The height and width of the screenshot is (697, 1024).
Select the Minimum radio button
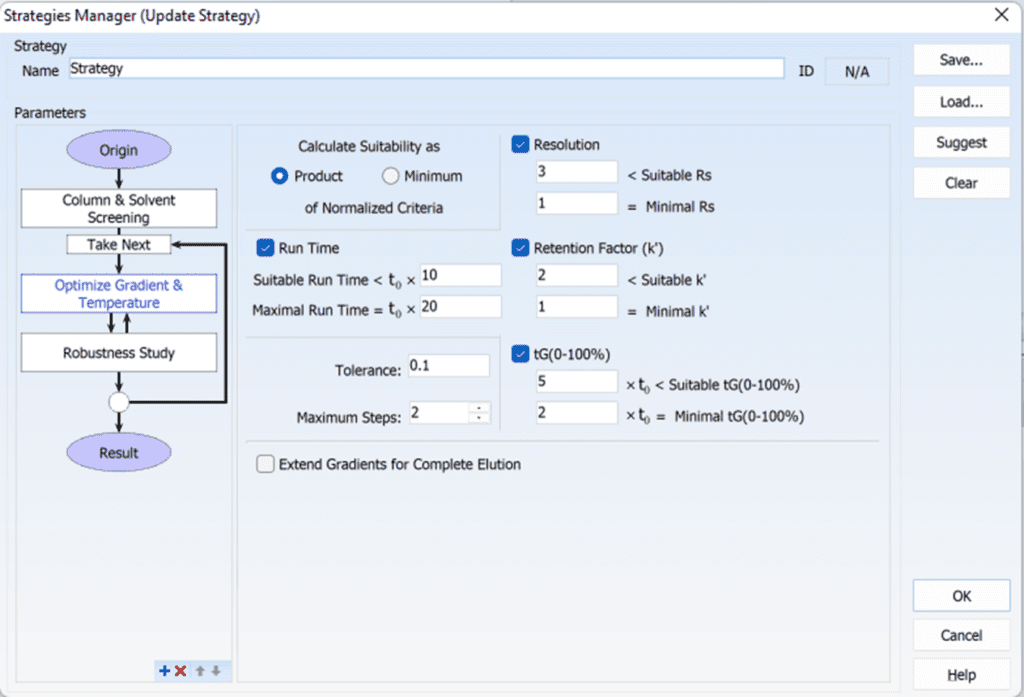pos(389,176)
